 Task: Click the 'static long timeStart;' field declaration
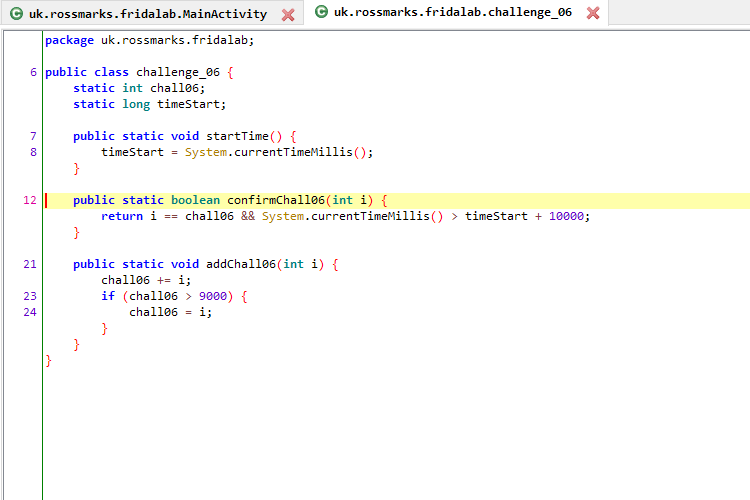pyautogui.click(x=149, y=104)
